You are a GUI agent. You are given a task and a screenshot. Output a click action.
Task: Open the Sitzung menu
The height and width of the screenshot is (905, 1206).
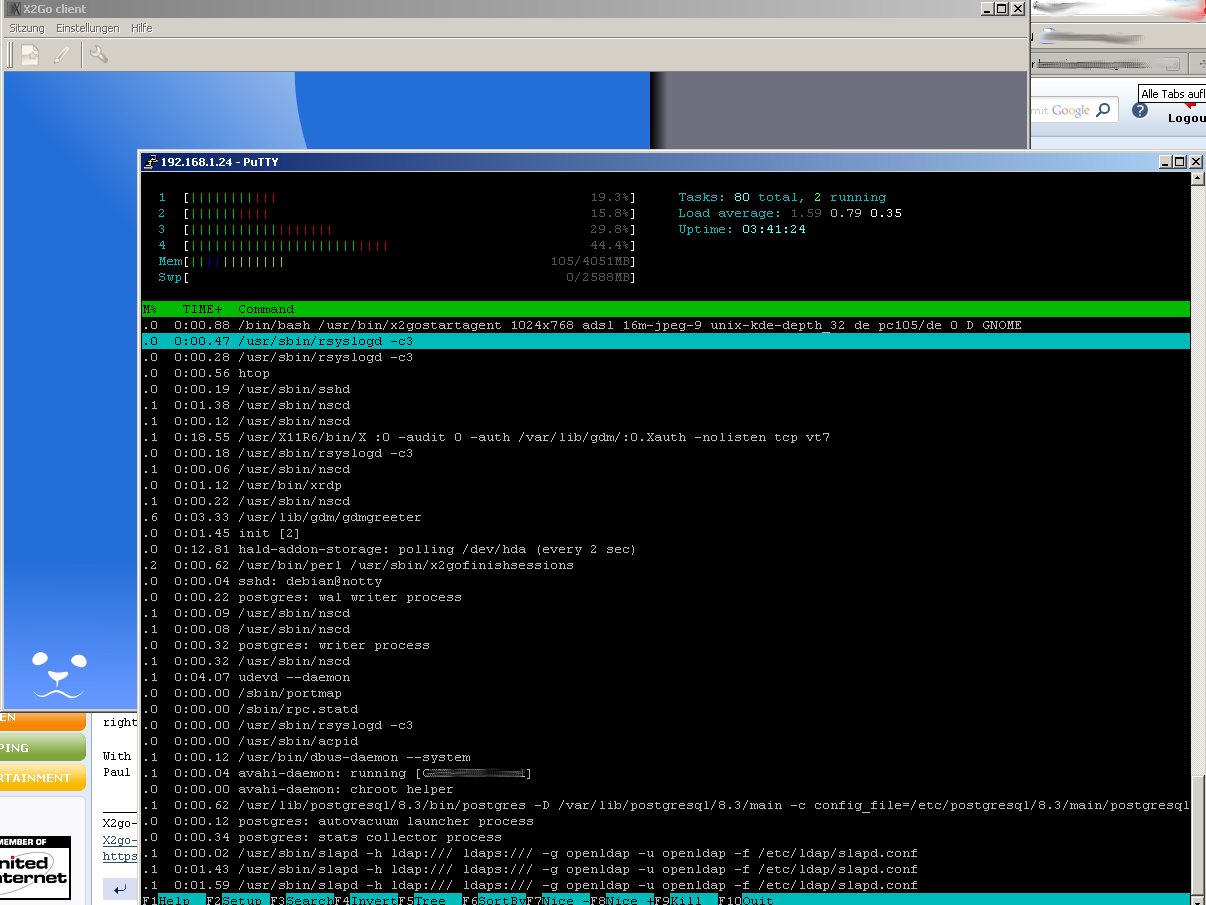(27, 28)
